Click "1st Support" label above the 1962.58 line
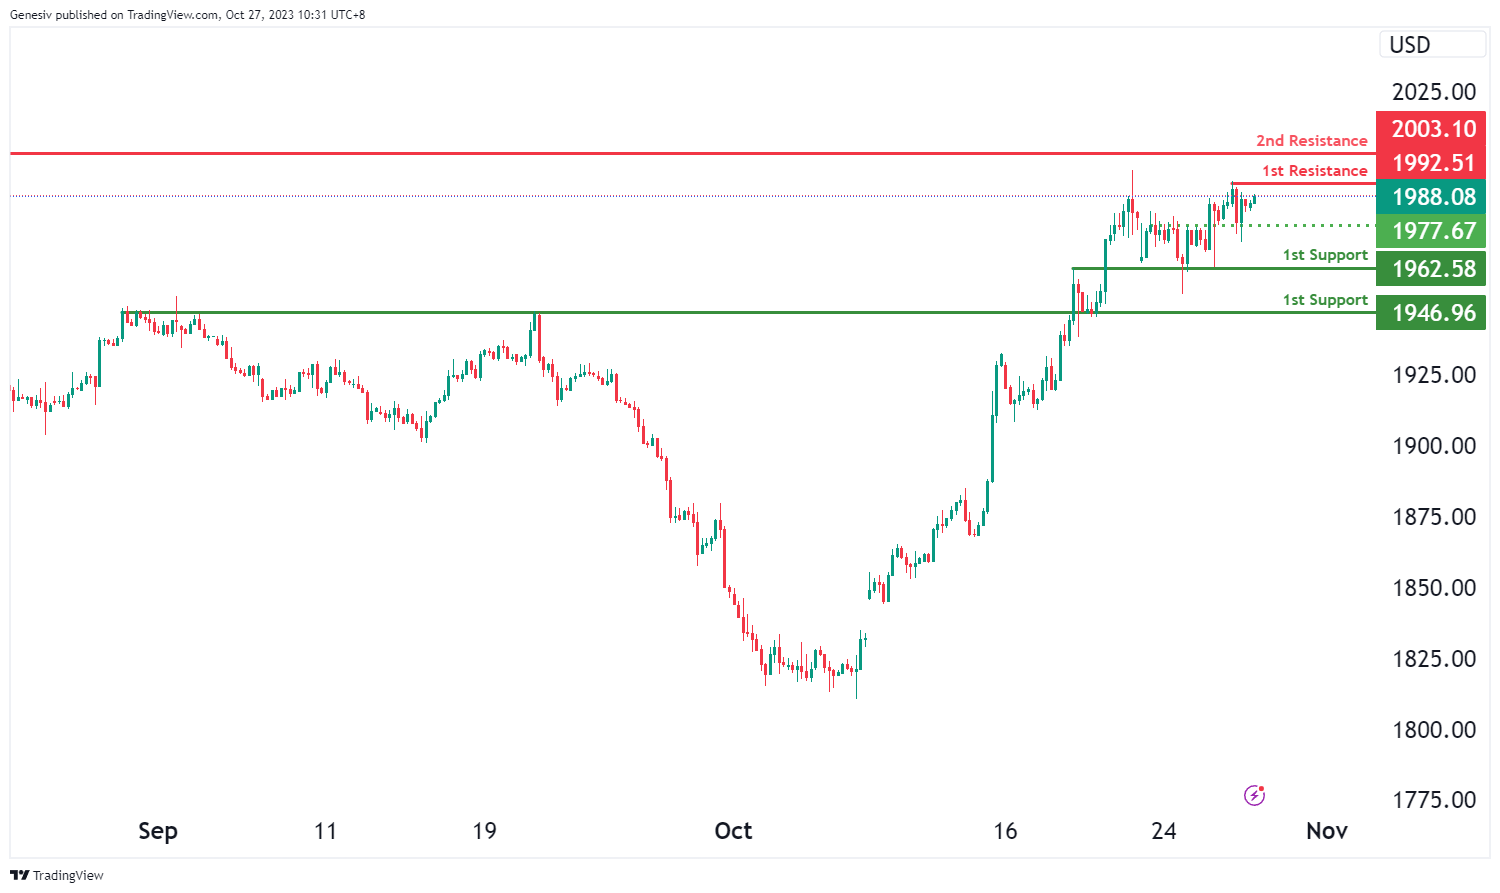This screenshot has height=893, width=1500. (1325, 255)
